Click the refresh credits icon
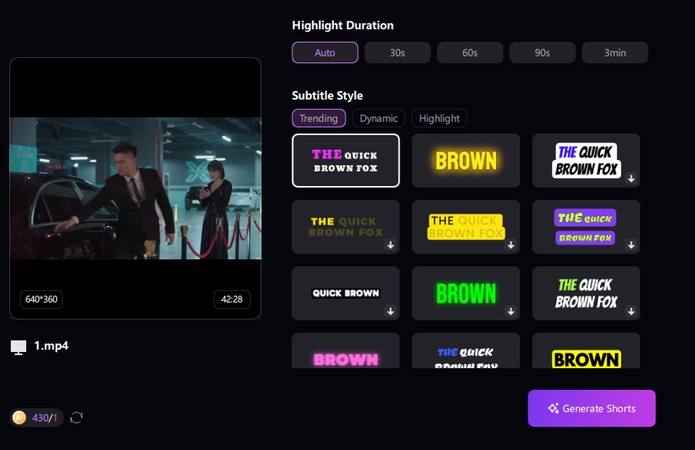Image resolution: width=695 pixels, height=450 pixels. pos(76,417)
